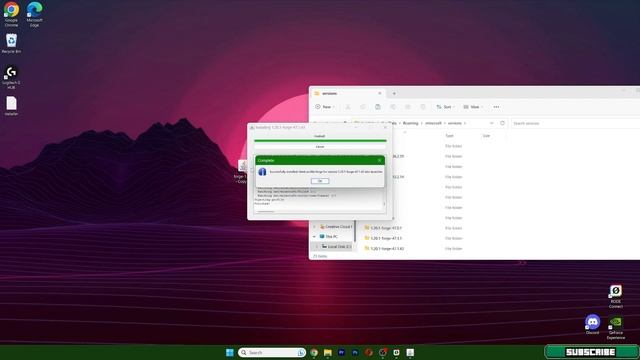Screen dimensions: 640x360
Task: Select GeForce Experience desktop icon
Action: click(x=616, y=328)
